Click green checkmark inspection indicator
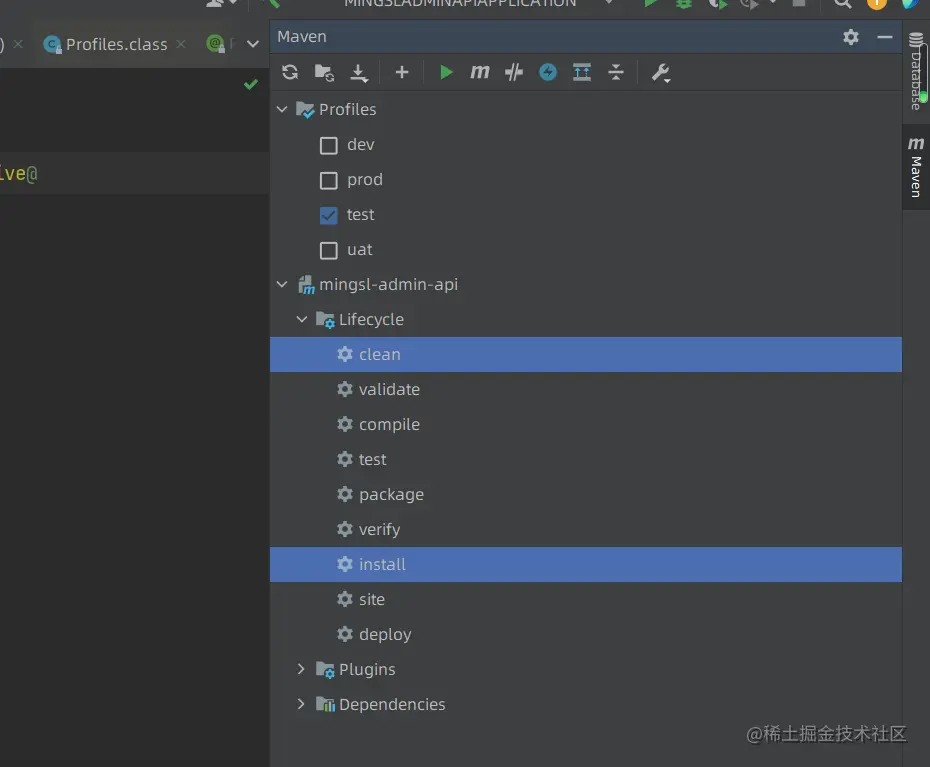Viewport: 930px width, 767px height. pyautogui.click(x=251, y=84)
